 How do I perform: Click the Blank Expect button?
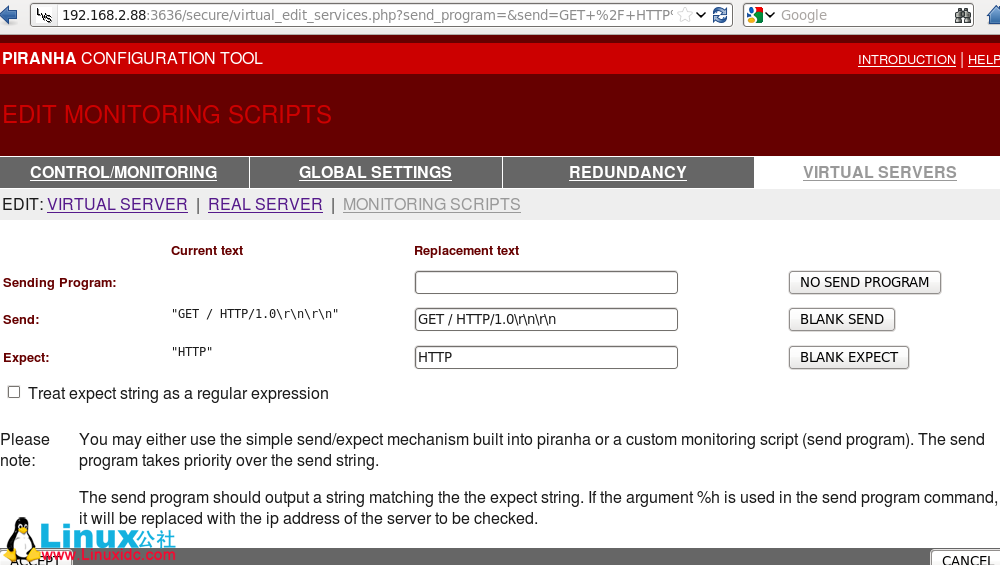click(x=848, y=357)
